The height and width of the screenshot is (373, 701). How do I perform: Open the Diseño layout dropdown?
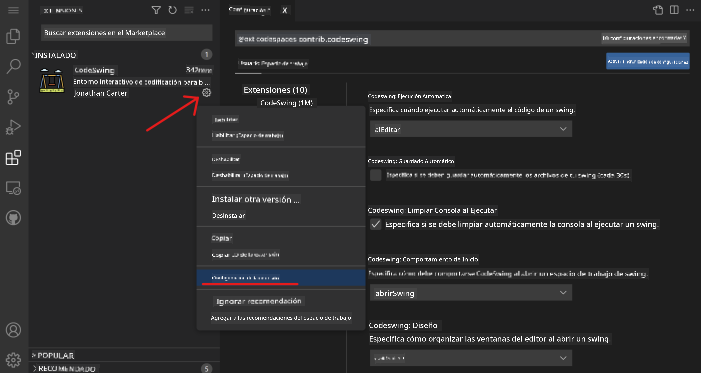point(471,358)
